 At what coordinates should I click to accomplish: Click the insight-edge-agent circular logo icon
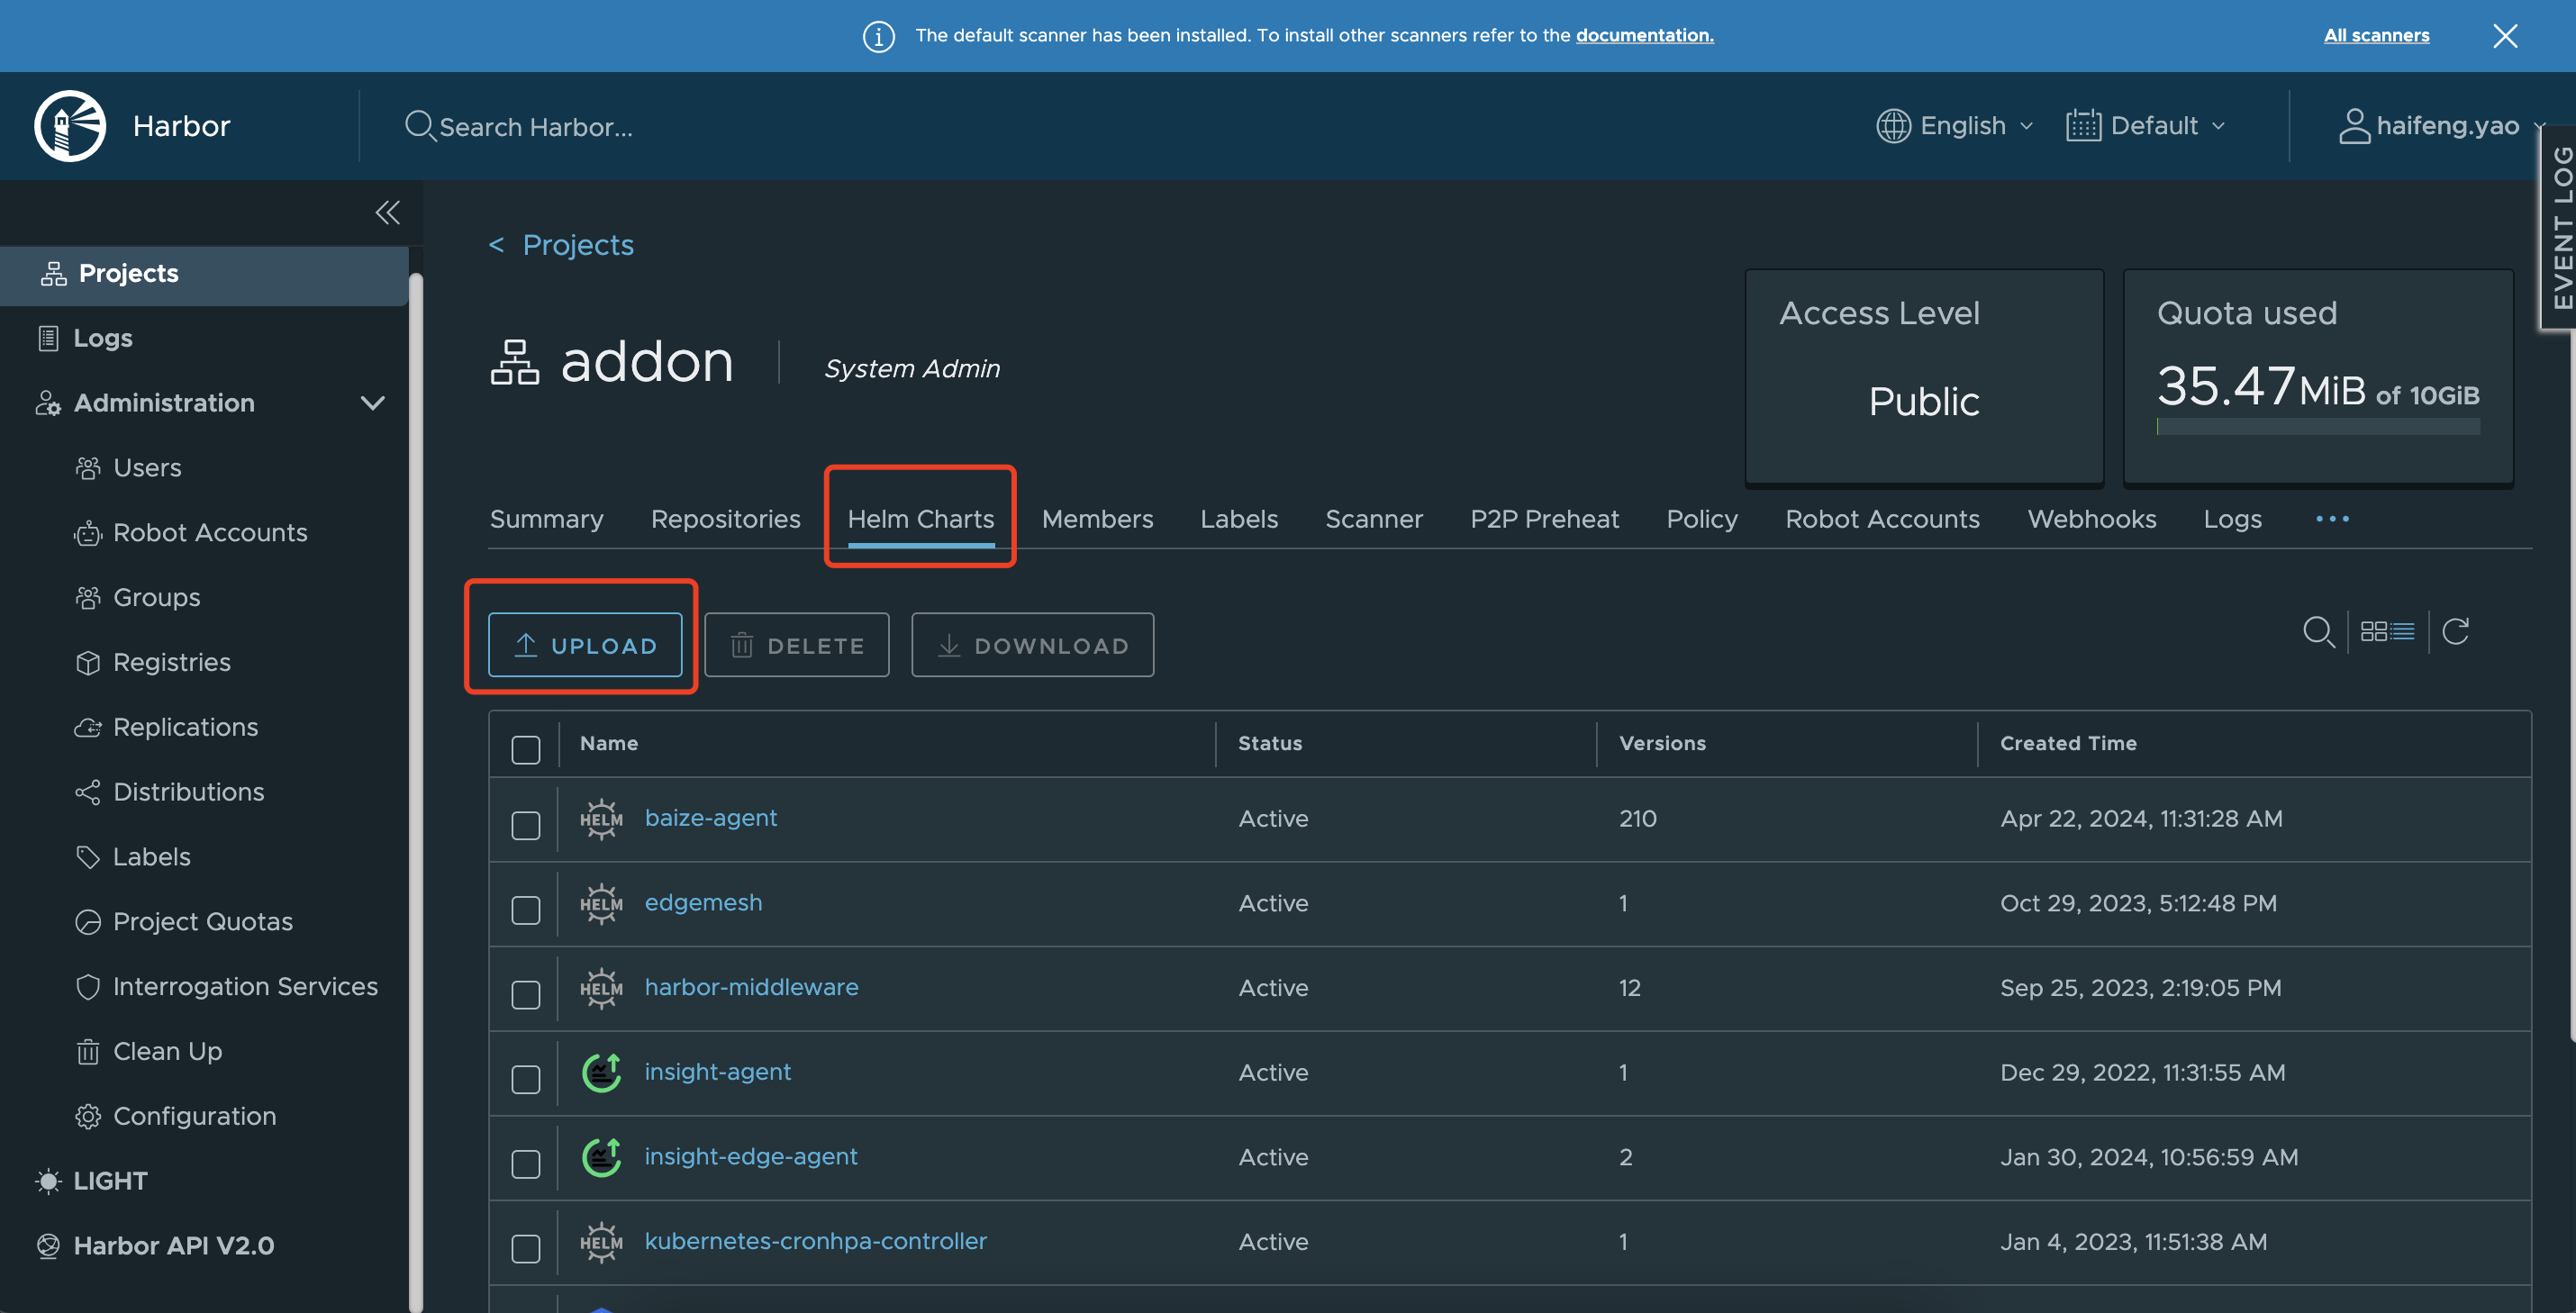click(x=602, y=1155)
